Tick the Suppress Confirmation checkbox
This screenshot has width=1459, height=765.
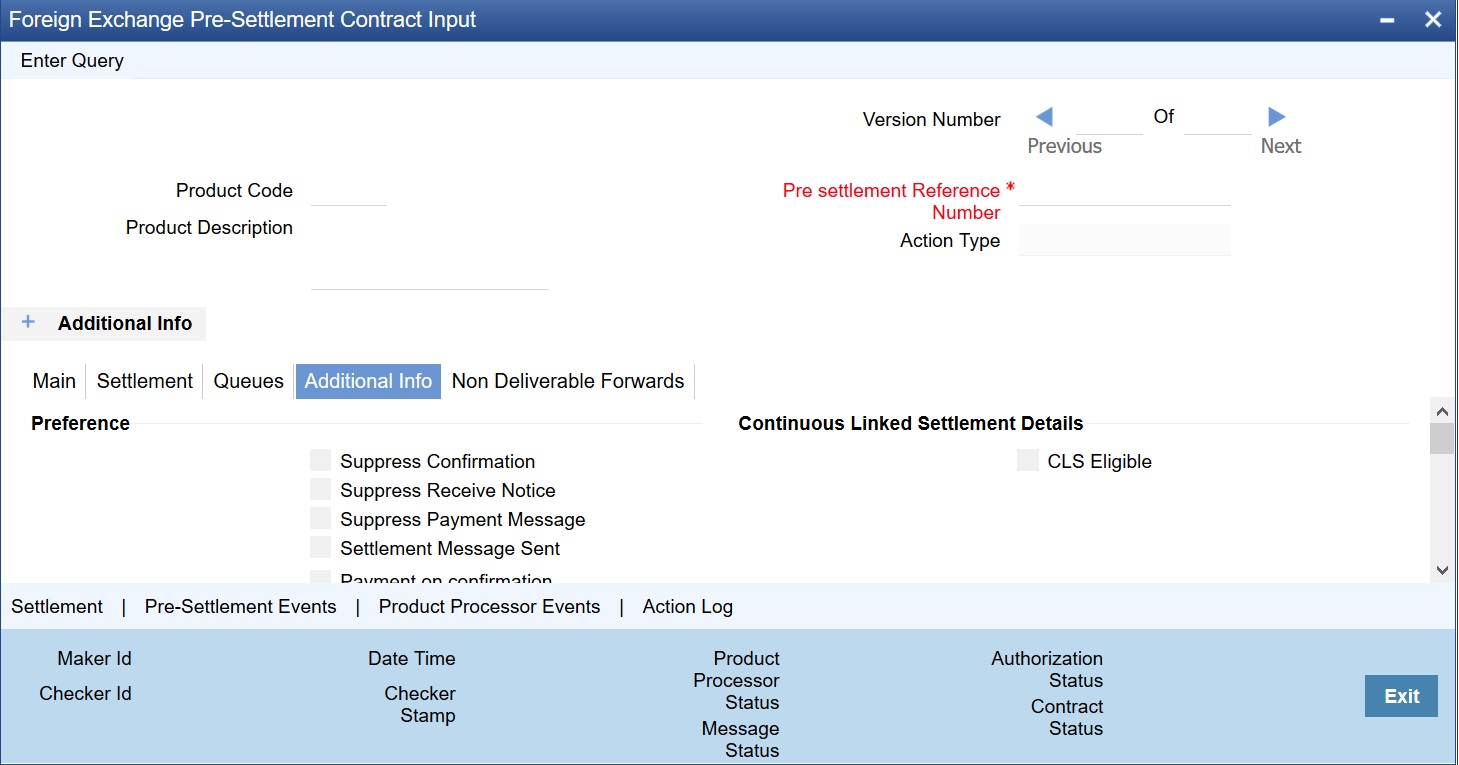coord(320,460)
